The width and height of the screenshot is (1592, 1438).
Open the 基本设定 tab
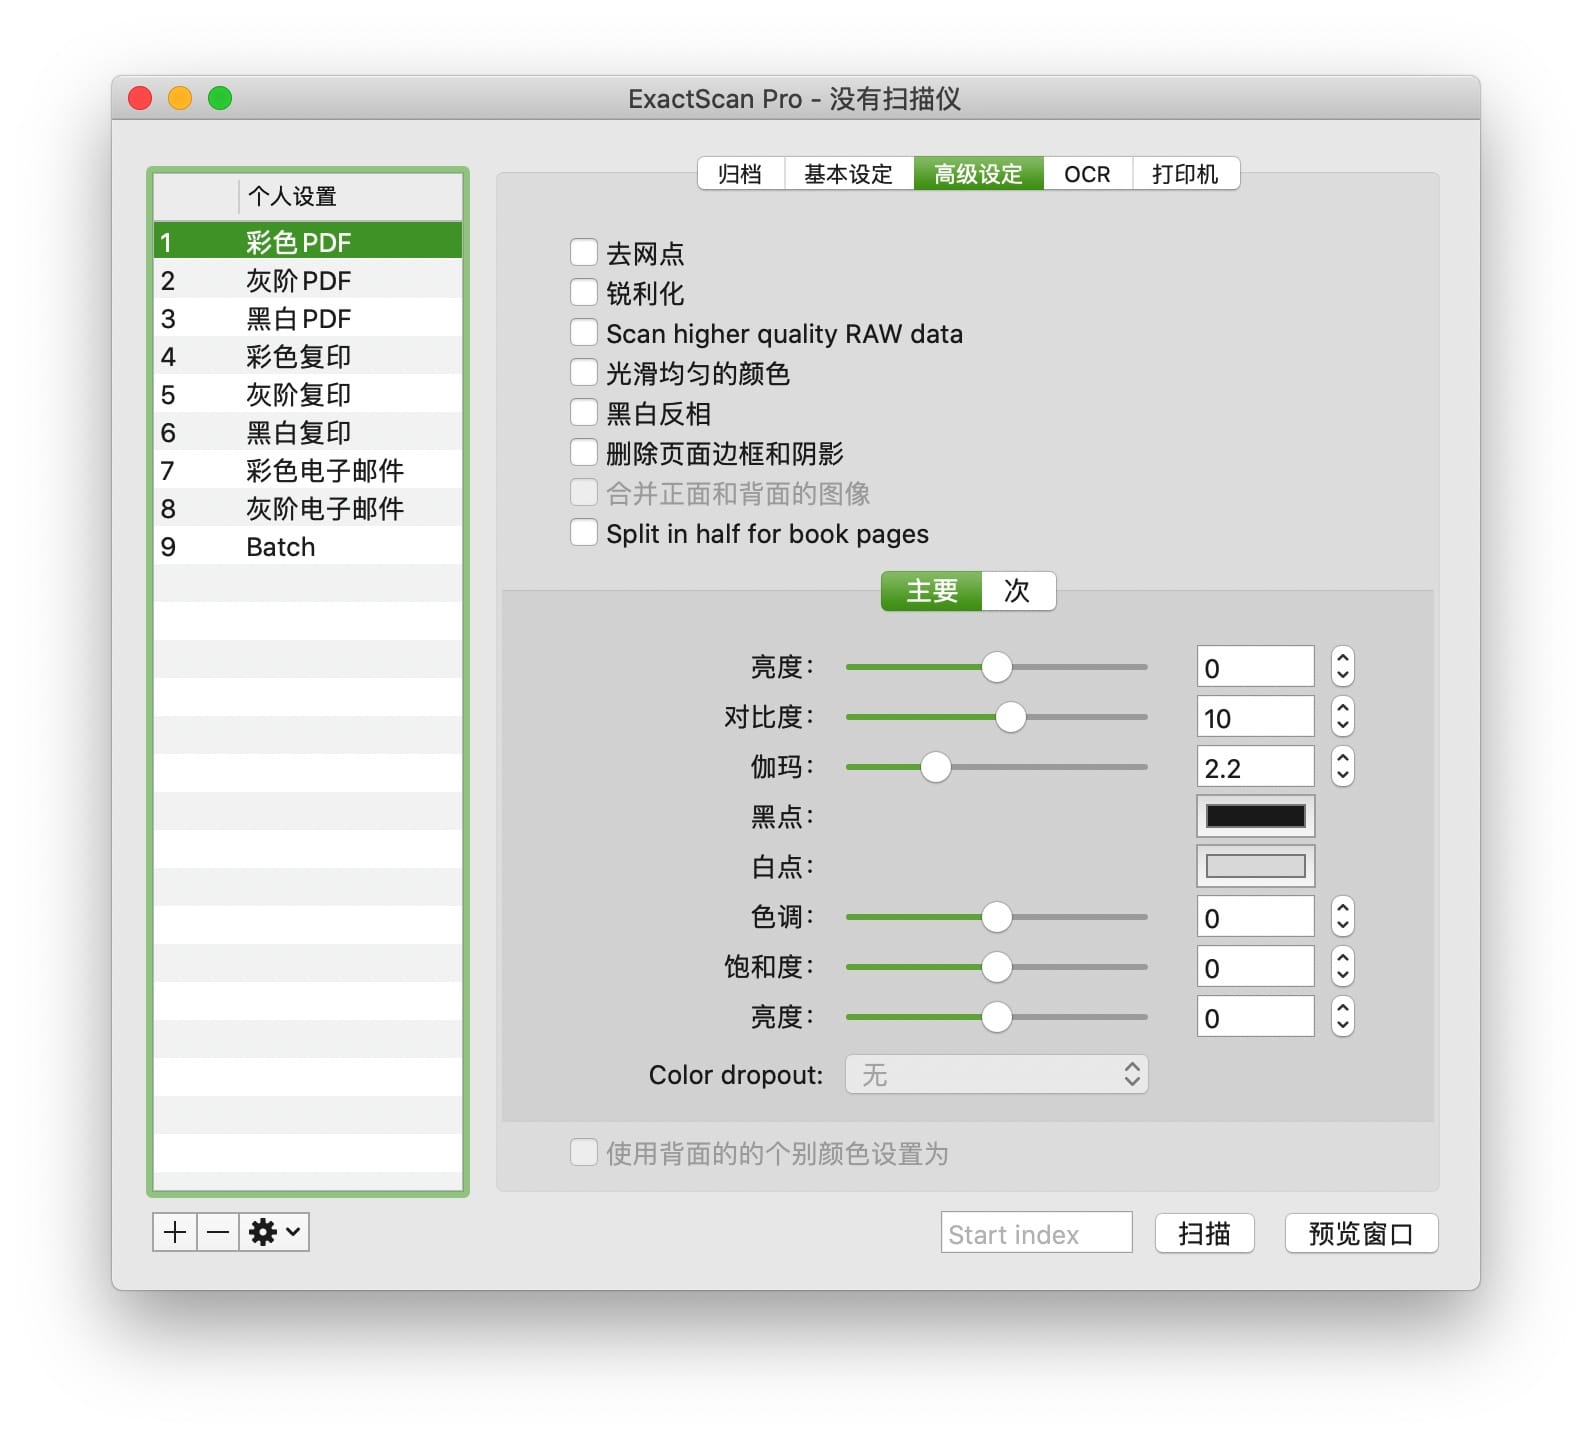(x=848, y=174)
